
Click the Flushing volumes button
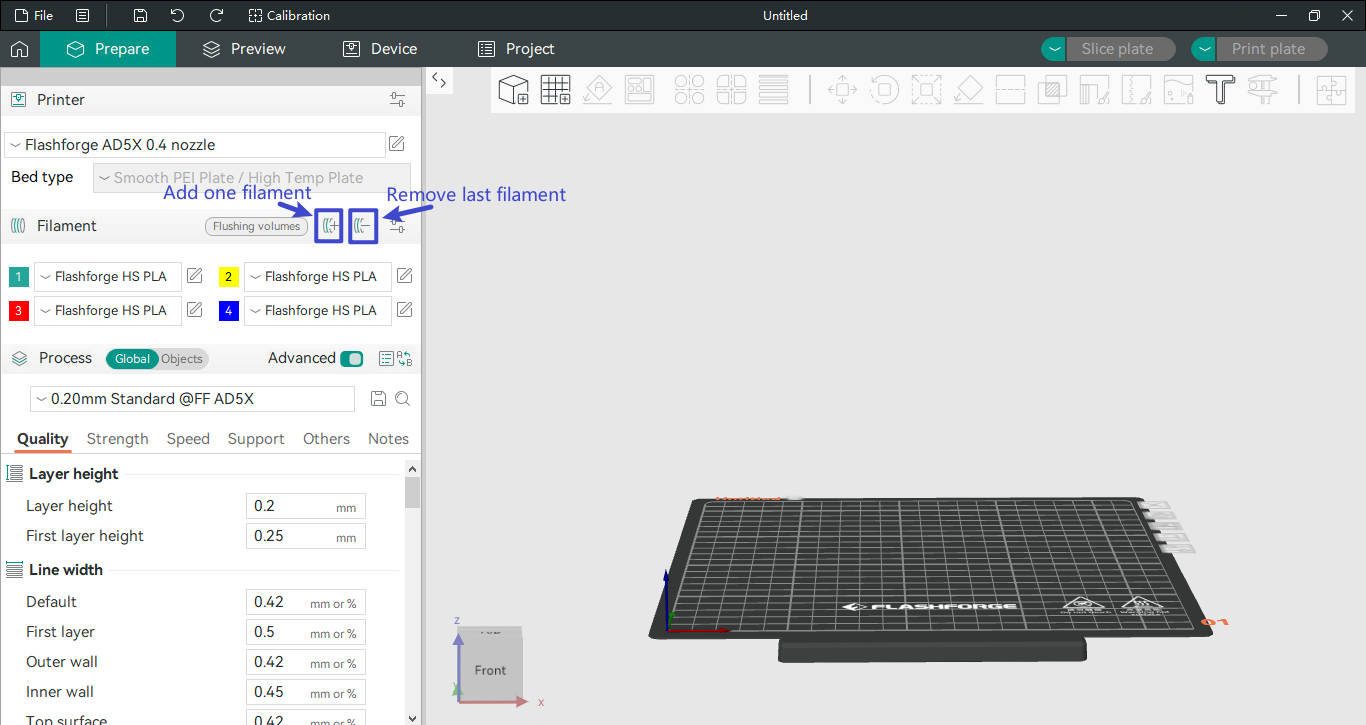pos(256,226)
